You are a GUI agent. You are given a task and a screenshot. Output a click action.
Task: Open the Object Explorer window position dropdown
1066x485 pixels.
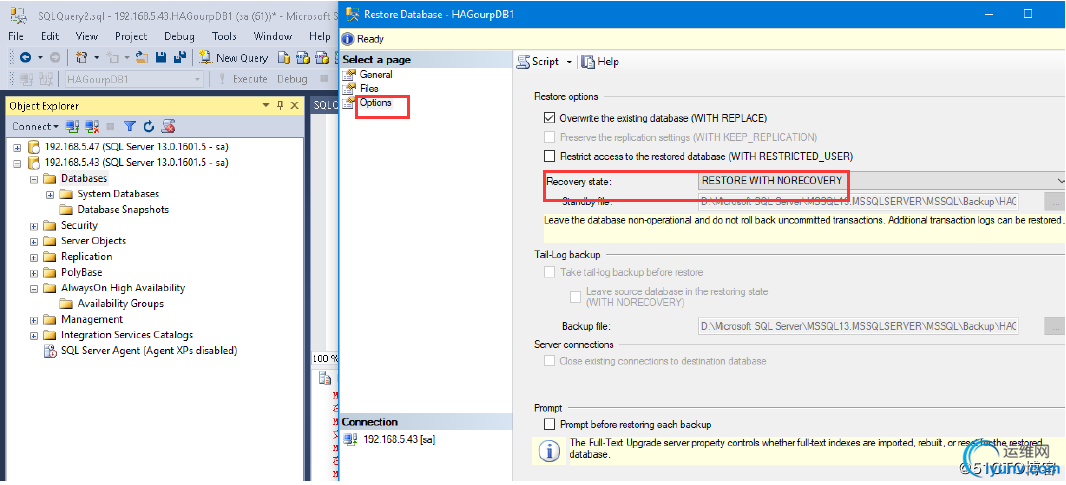pos(266,105)
